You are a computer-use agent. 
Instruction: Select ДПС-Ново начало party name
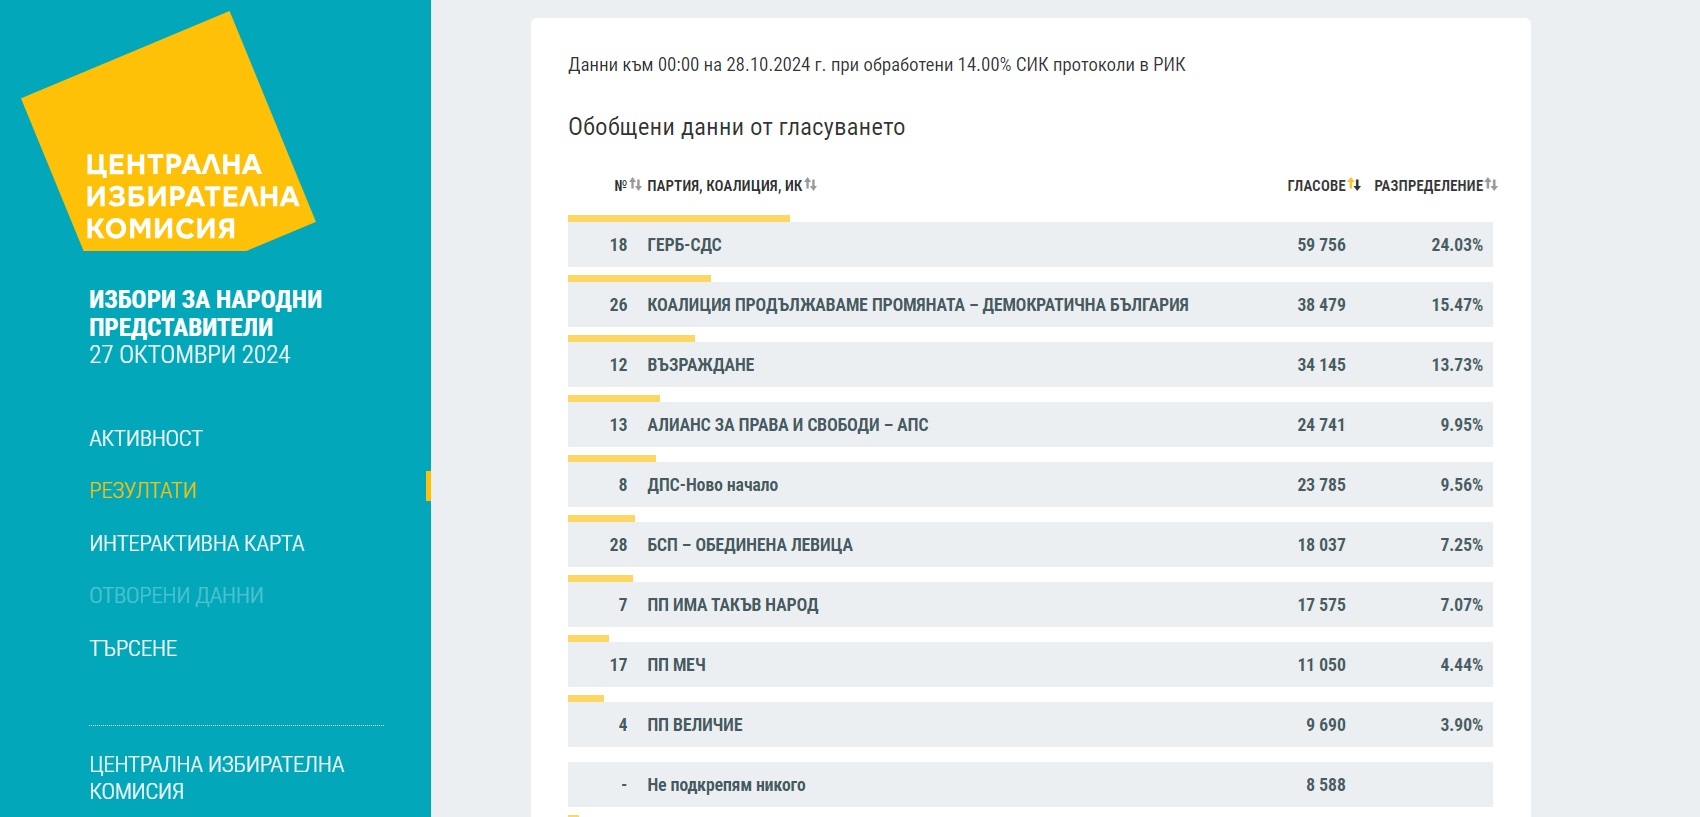[x=712, y=485]
